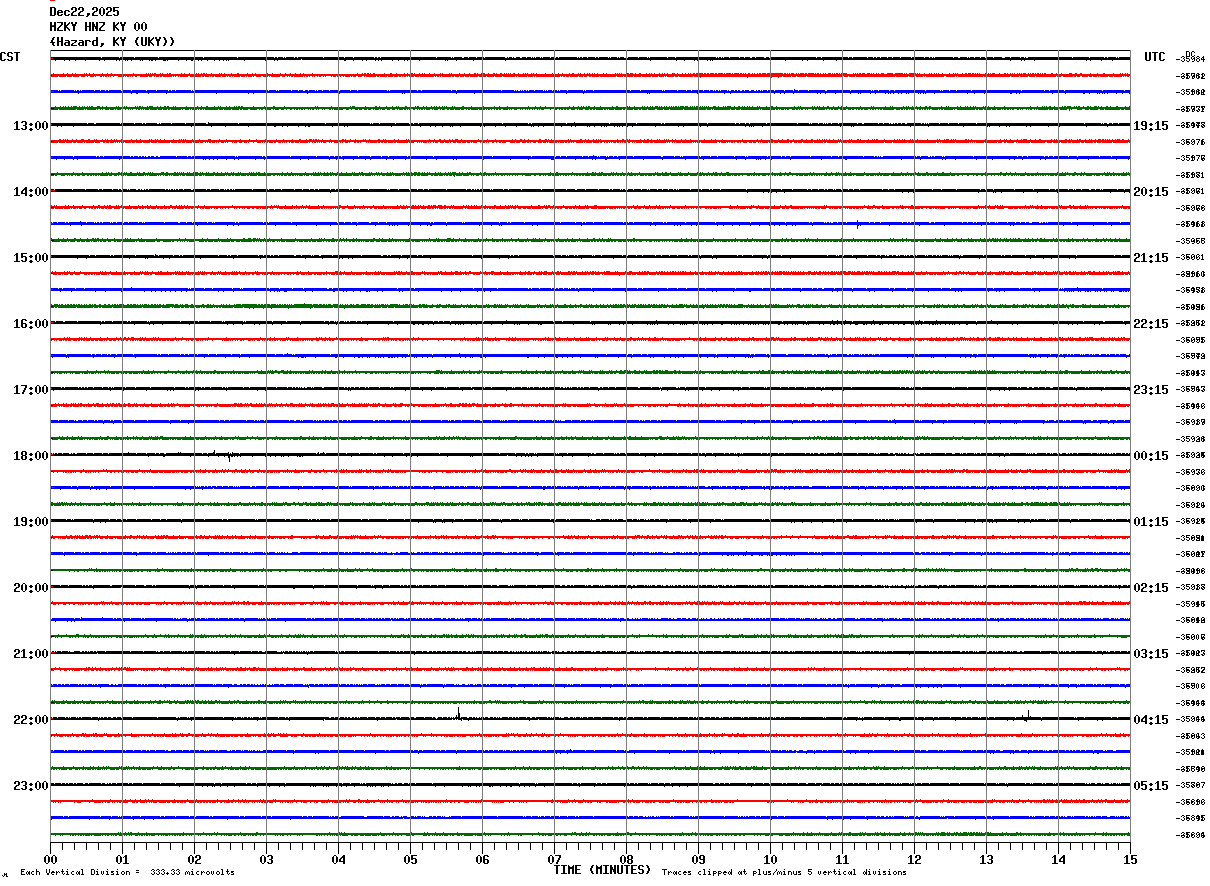Viewport: 1210px width, 886px height.
Task: Select the 17:00 CST row label
Action: coord(30,390)
